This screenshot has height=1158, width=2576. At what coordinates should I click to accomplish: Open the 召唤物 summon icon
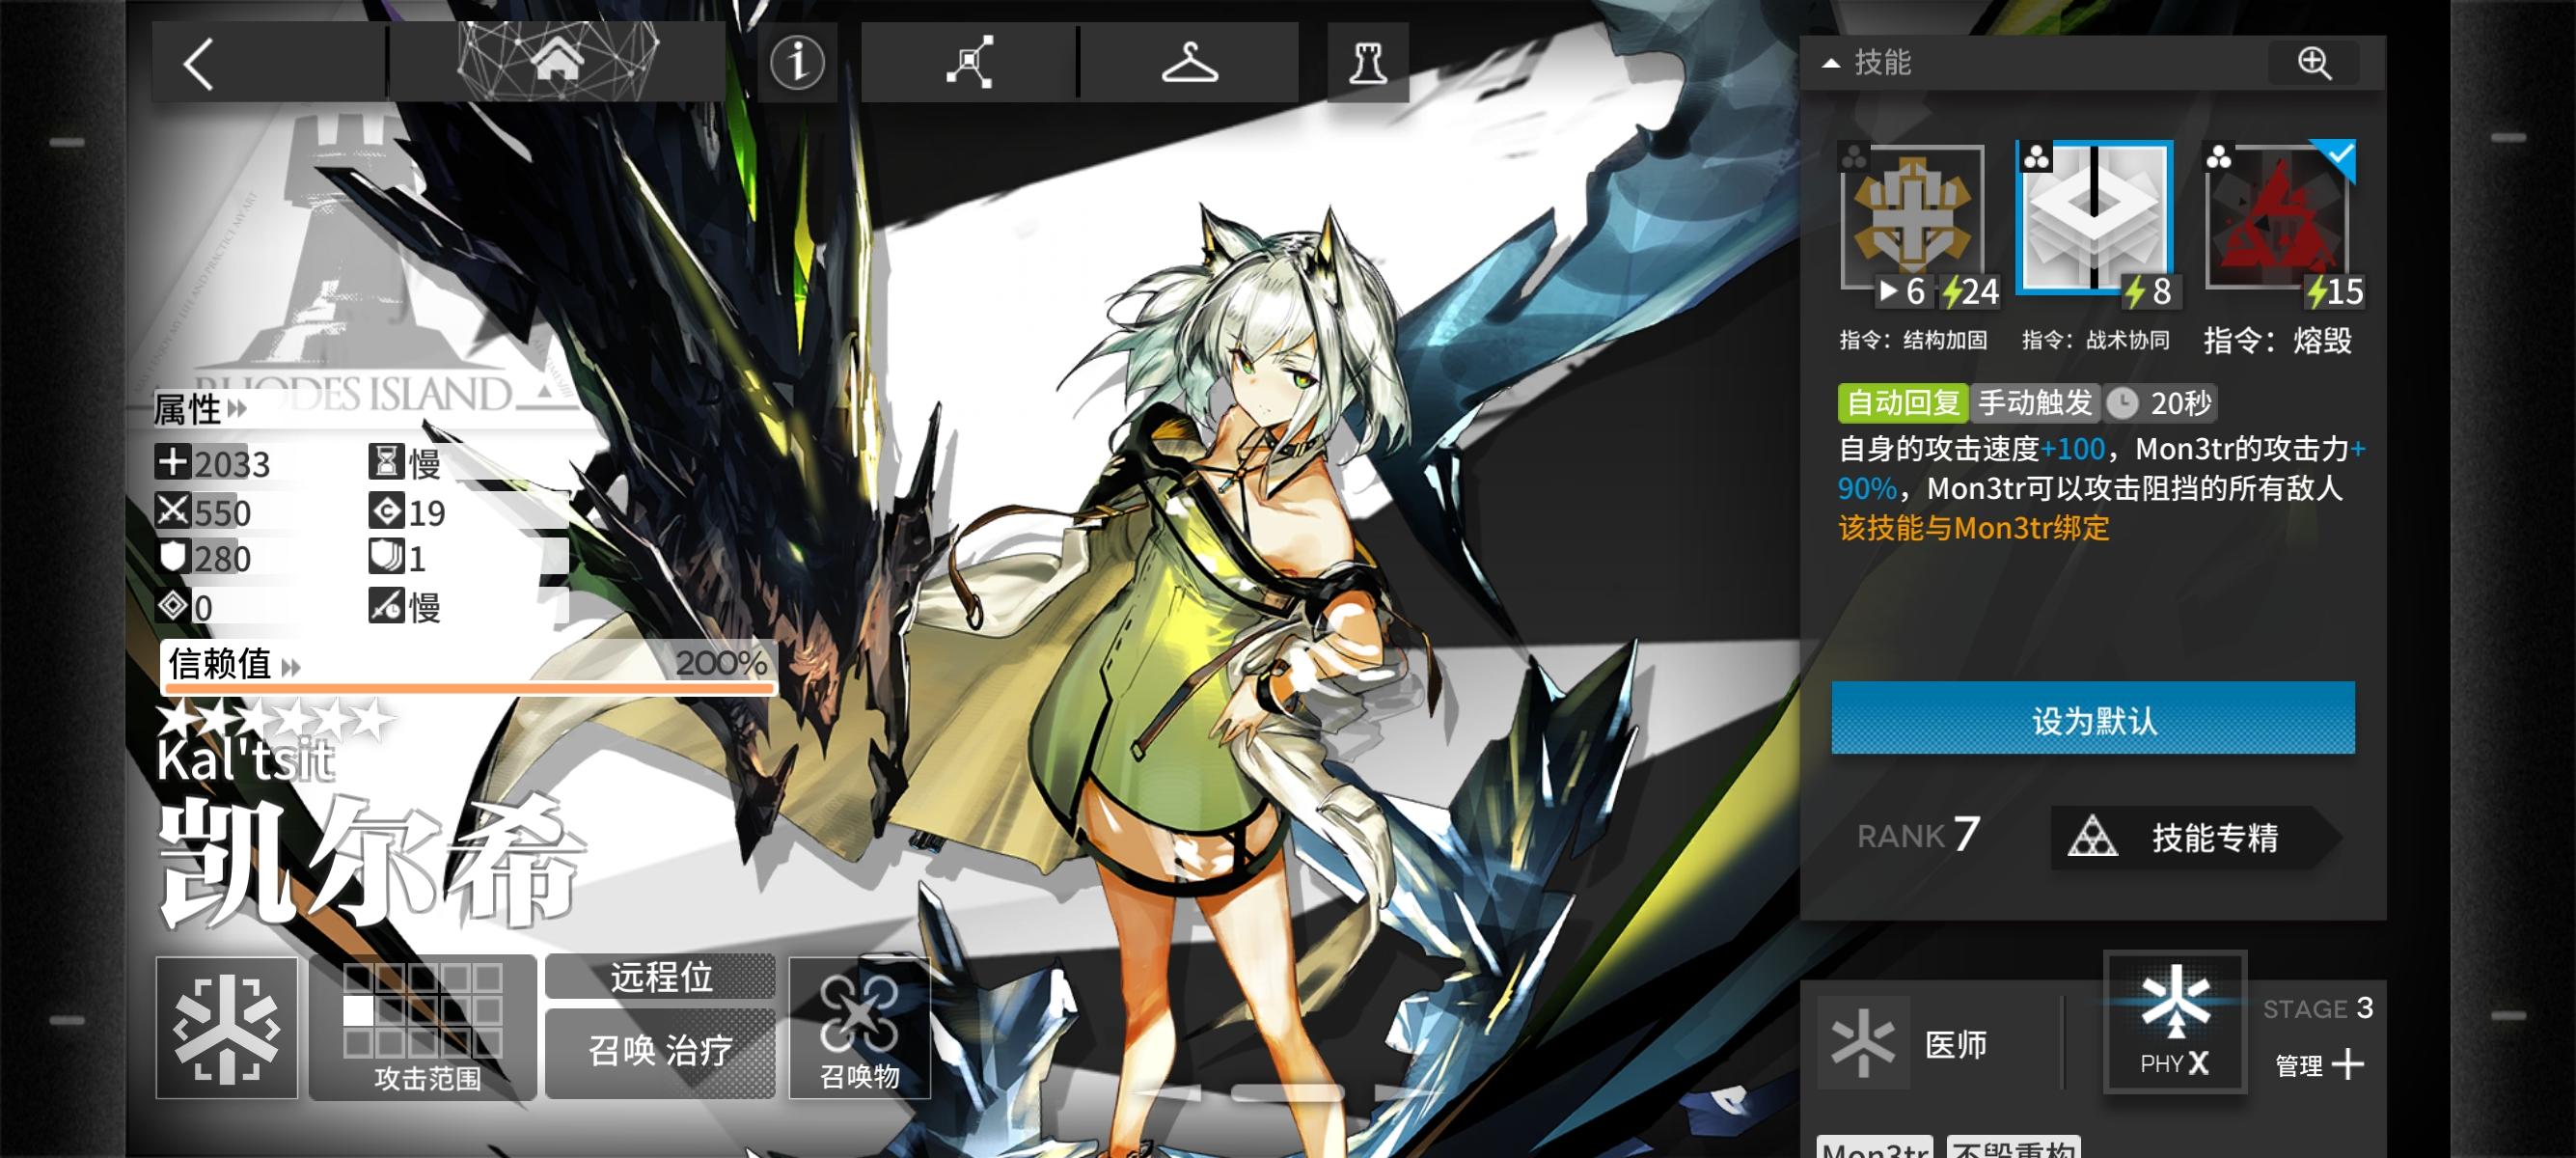859,1028
